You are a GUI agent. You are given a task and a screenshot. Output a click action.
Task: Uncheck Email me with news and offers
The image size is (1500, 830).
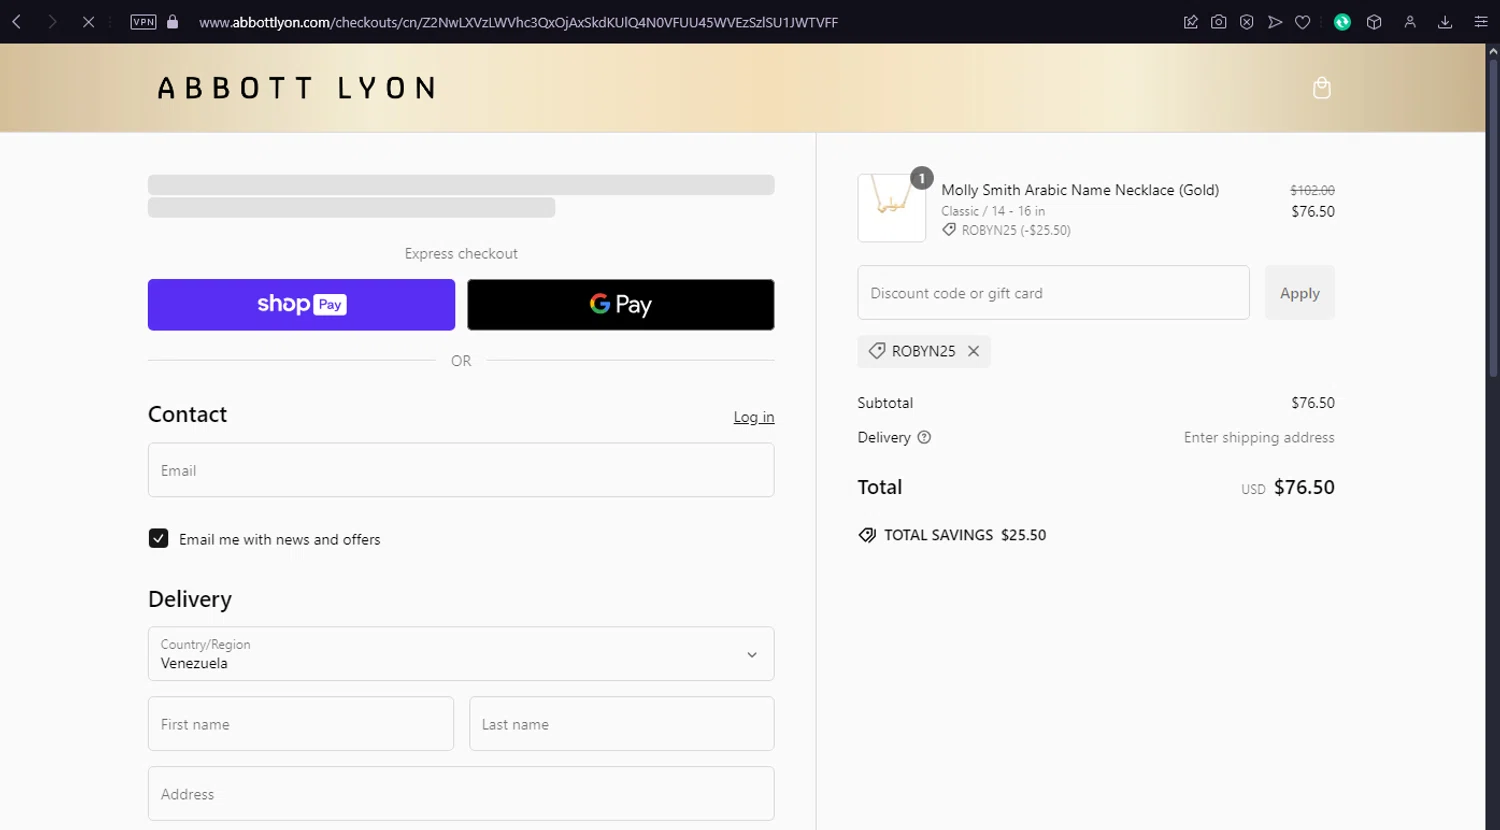[x=158, y=538]
